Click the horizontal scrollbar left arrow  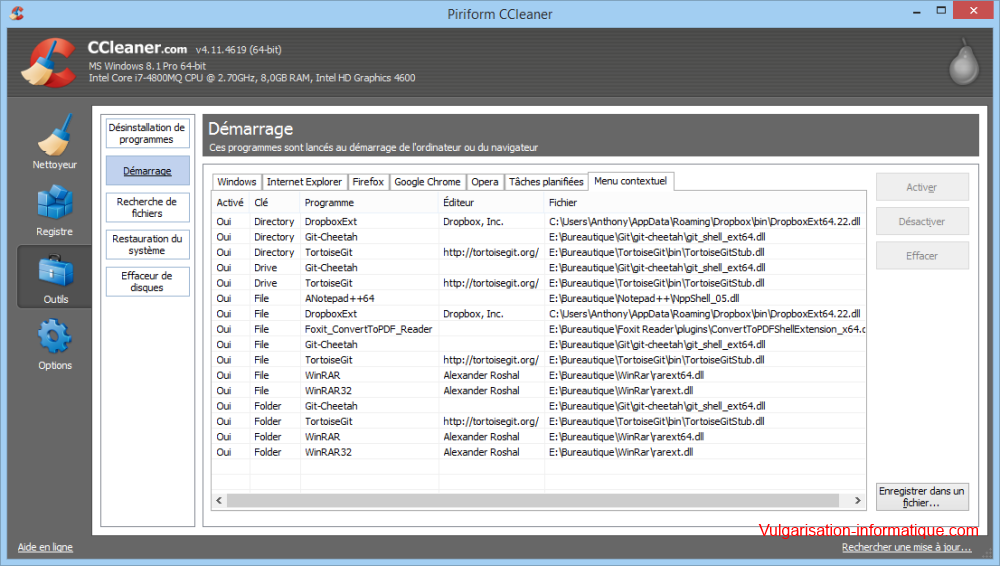[219, 500]
